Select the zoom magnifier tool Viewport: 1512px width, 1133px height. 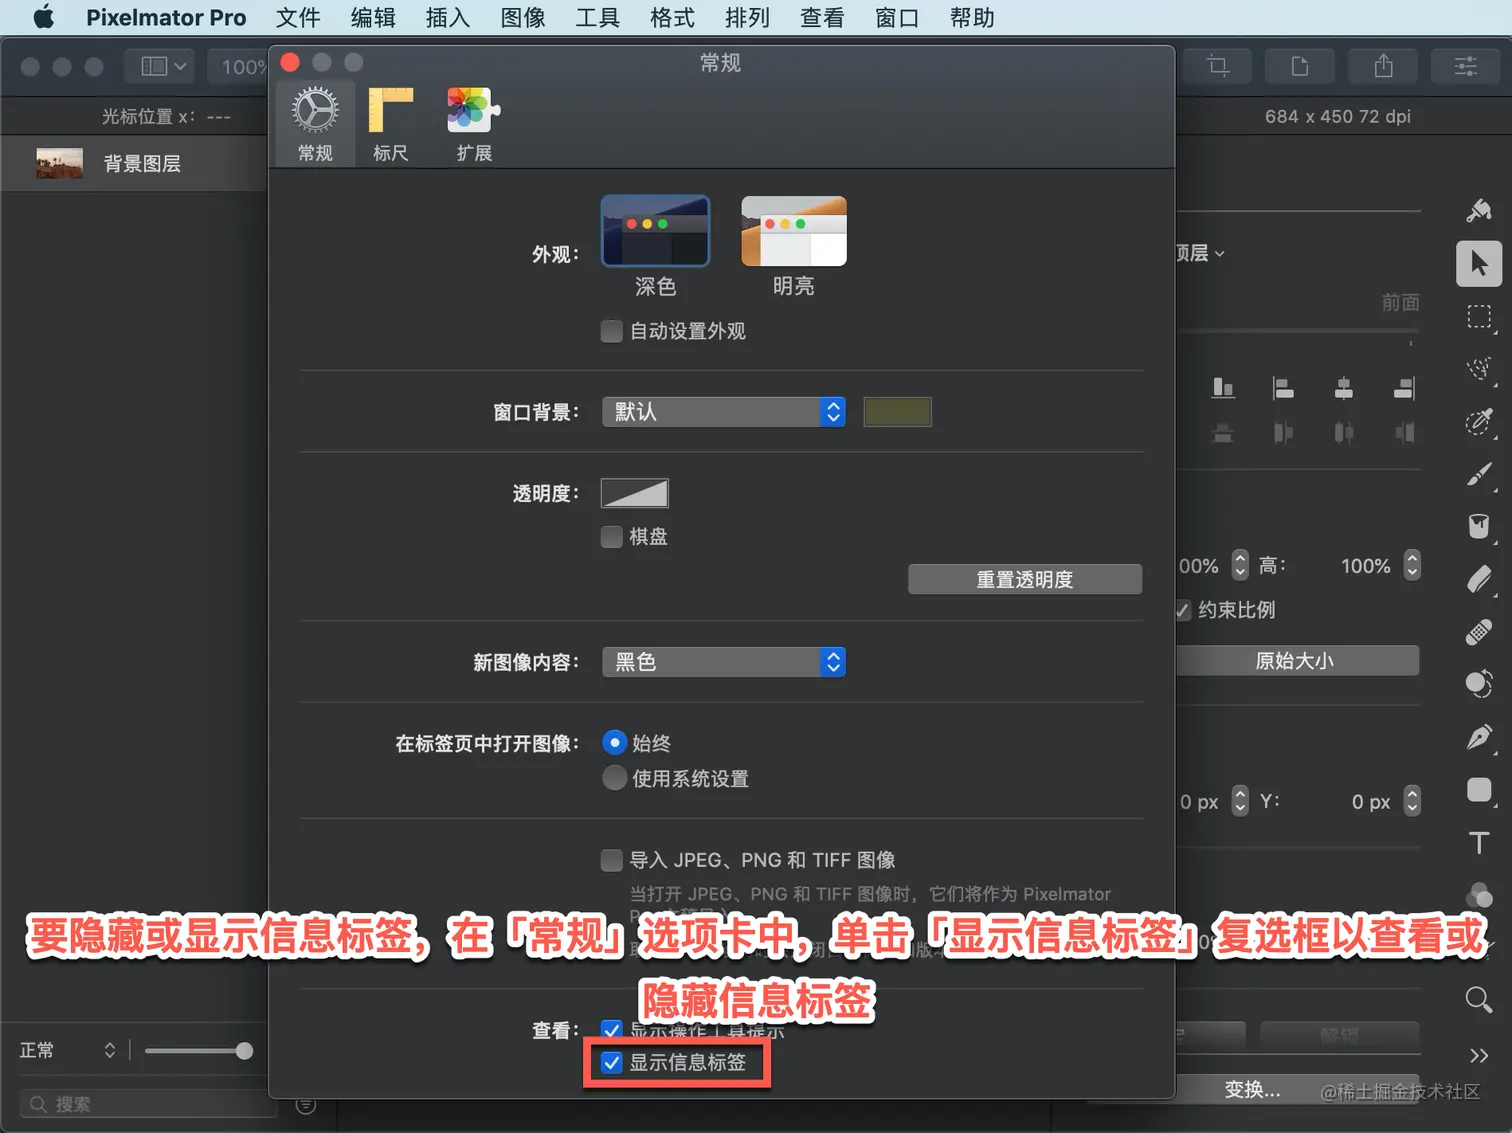(x=1479, y=999)
